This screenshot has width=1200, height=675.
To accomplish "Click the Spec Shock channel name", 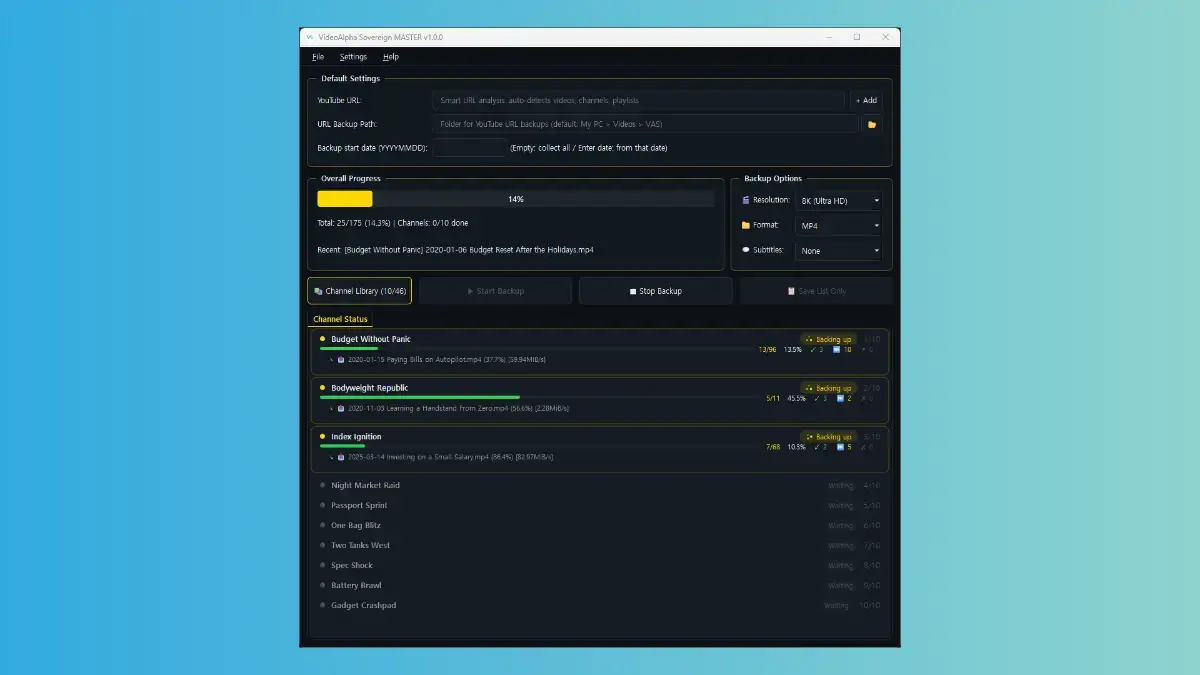I will point(352,565).
